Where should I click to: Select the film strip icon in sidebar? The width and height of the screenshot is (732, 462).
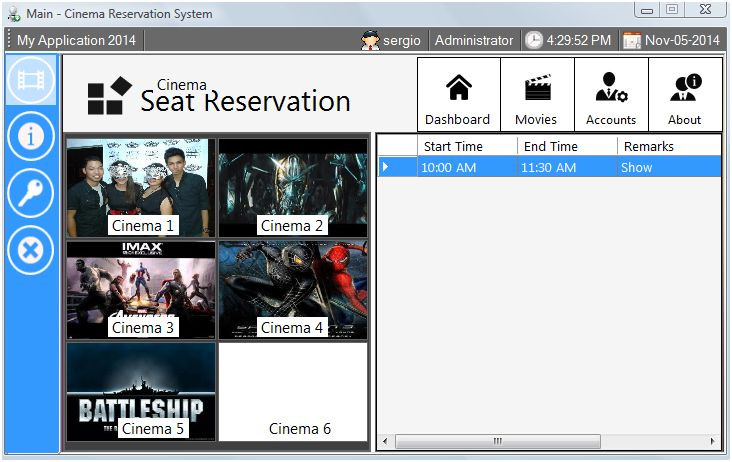point(31,80)
